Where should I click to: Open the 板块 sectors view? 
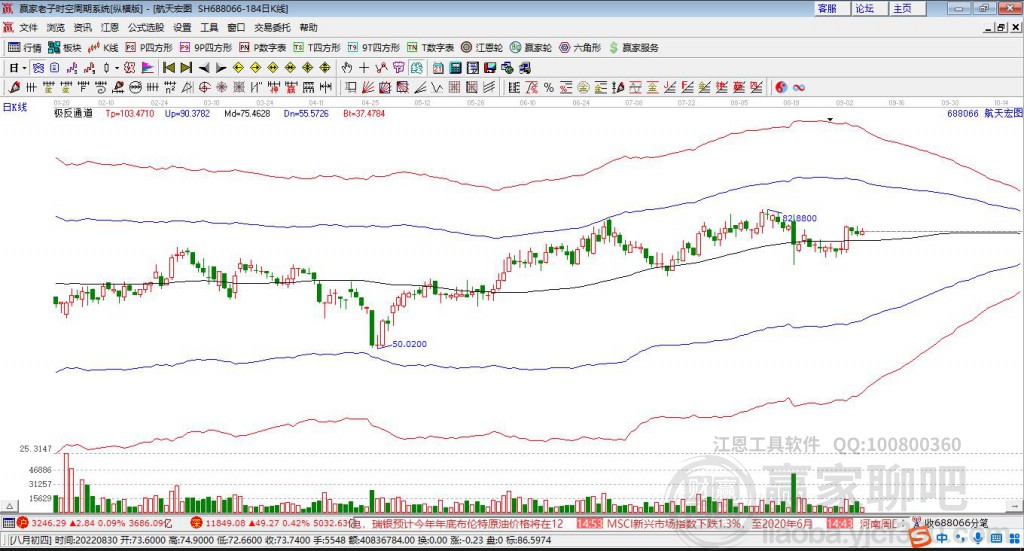(x=64, y=48)
